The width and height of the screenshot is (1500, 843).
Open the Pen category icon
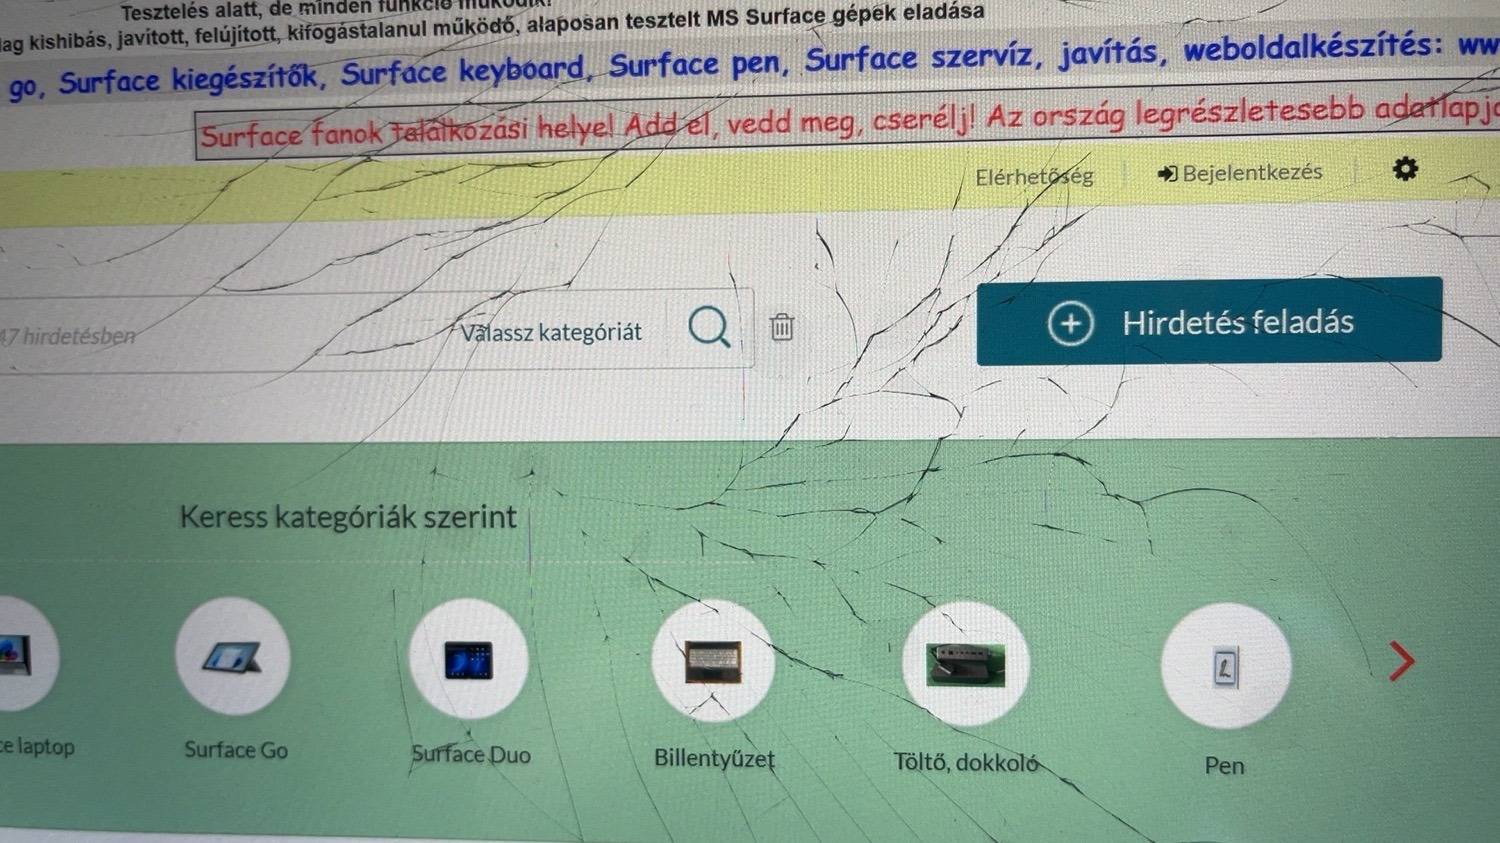pyautogui.click(x=1225, y=667)
